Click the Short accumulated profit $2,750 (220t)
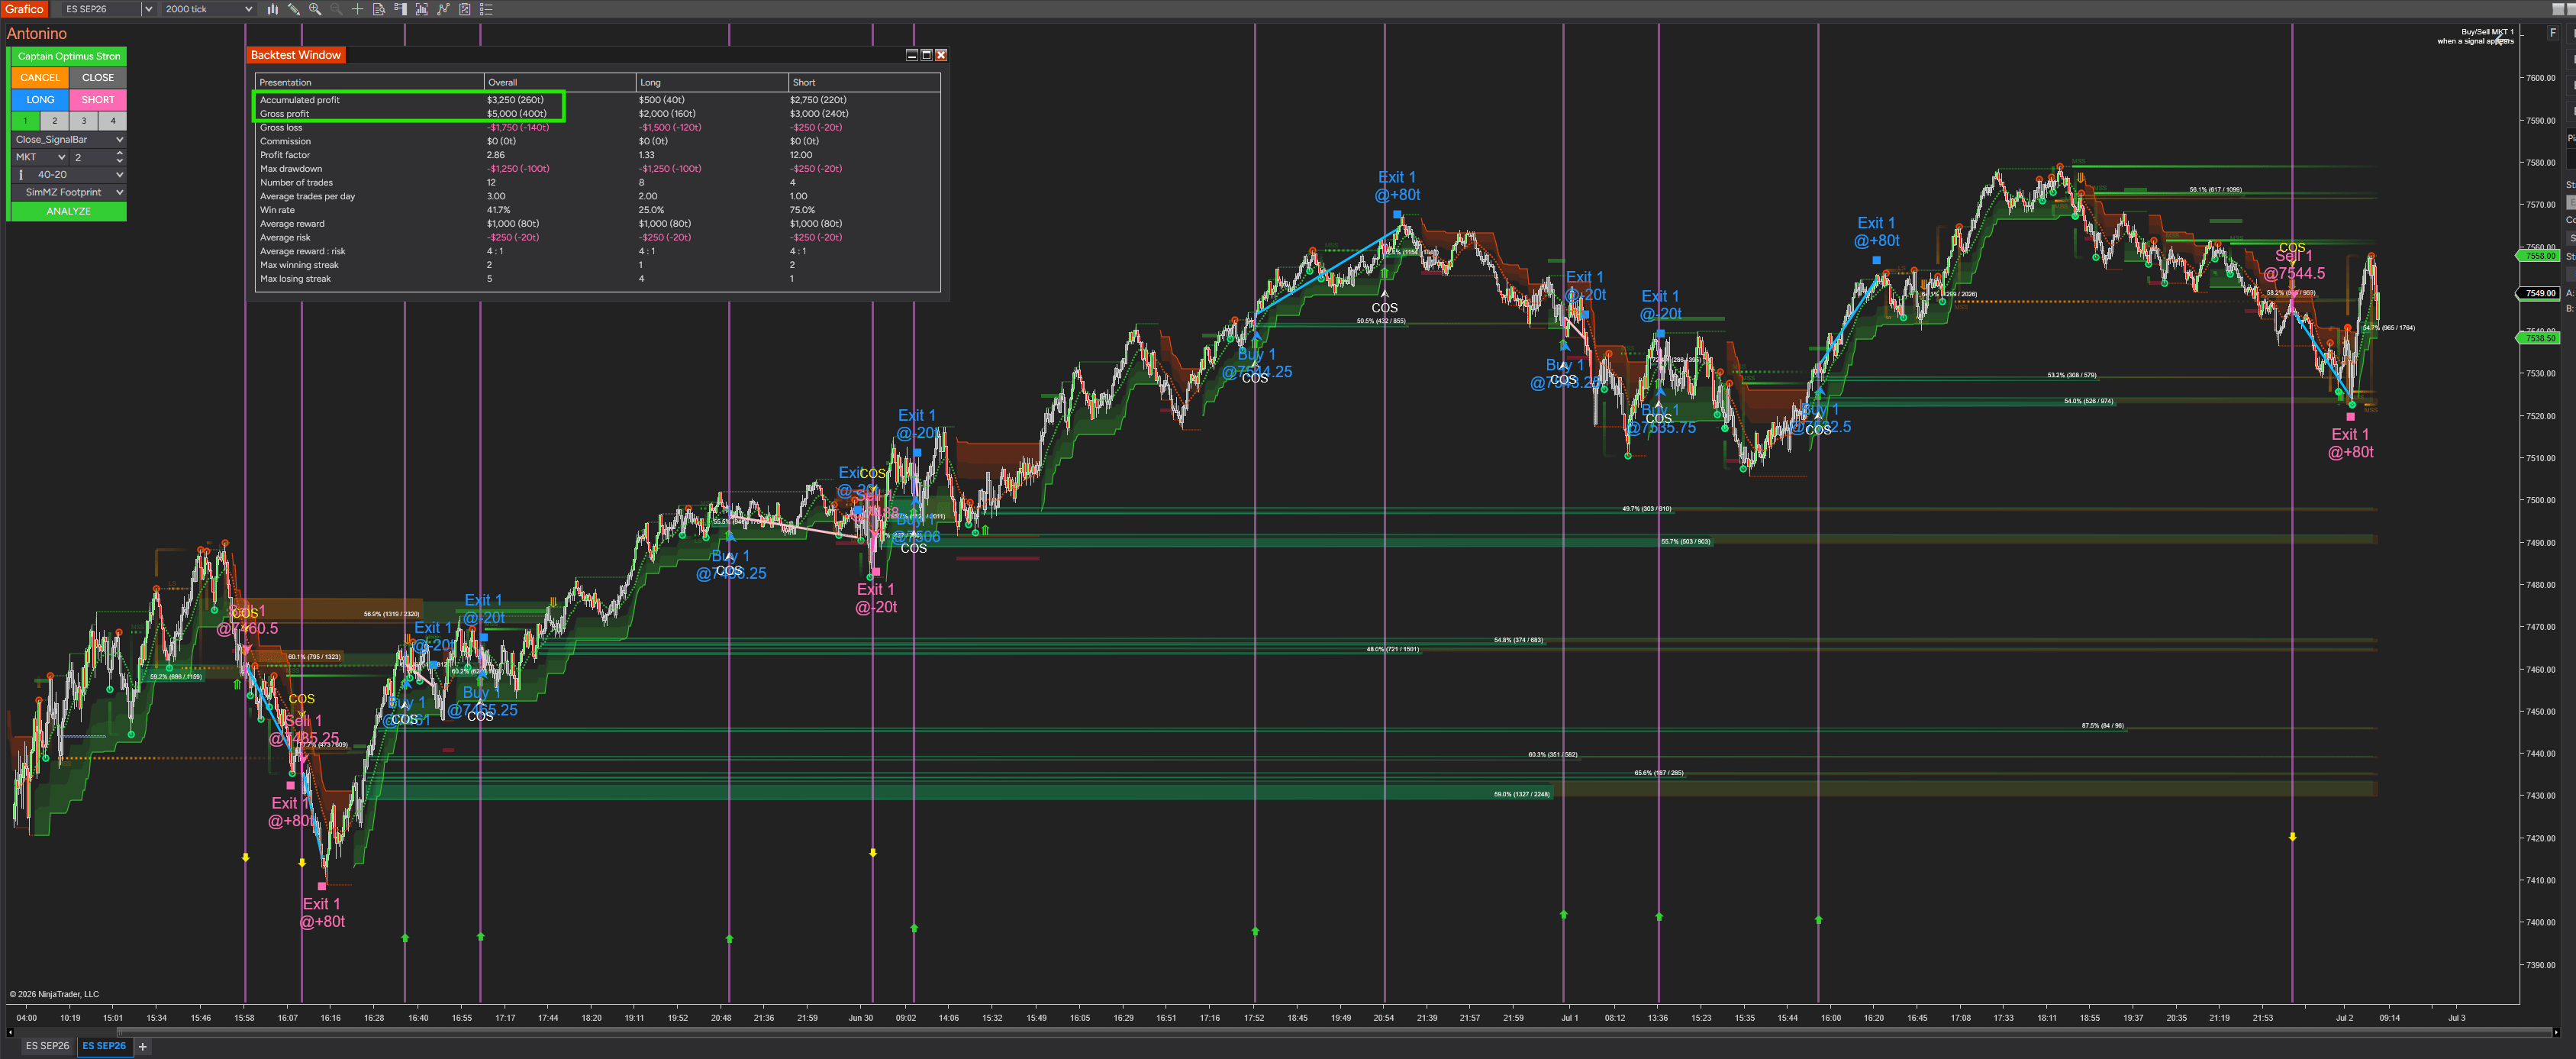This screenshot has width=2576, height=1059. pos(818,100)
